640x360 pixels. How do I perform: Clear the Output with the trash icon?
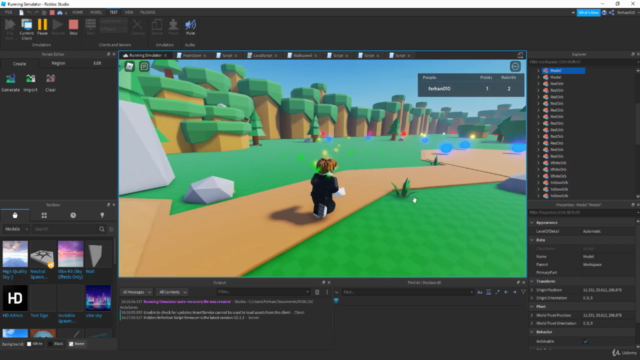click(317, 292)
